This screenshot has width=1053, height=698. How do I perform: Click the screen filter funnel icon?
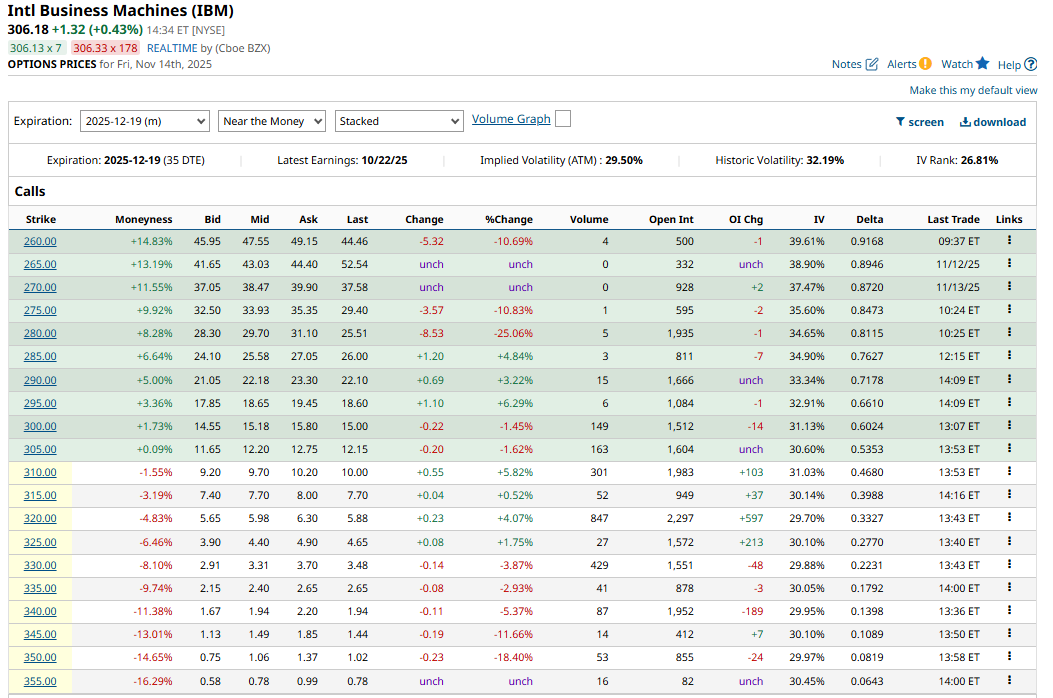tap(900, 122)
